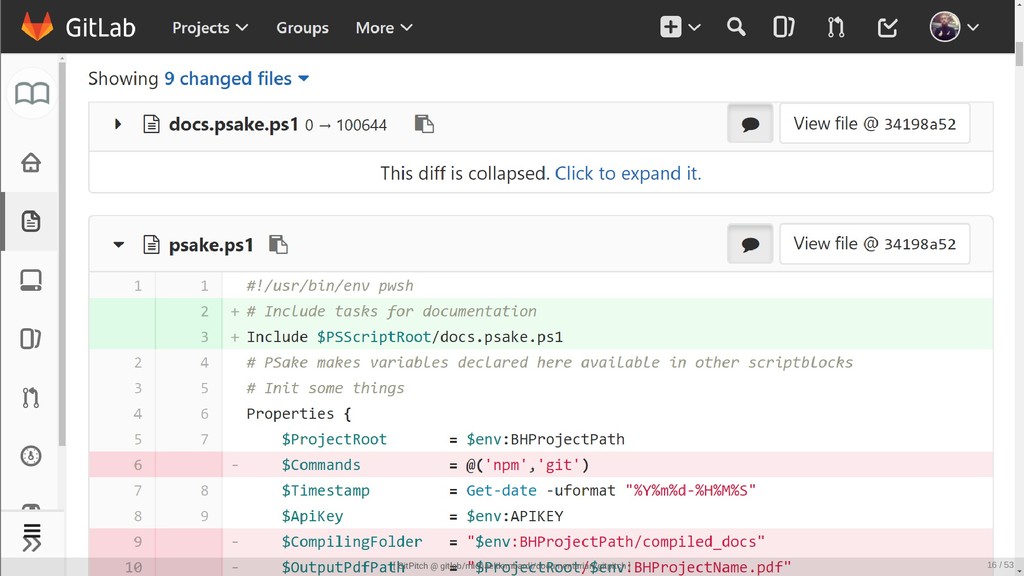Image resolution: width=1024 pixels, height=576 pixels.
Task: Open the to-do list checkmark icon
Action: [887, 27]
